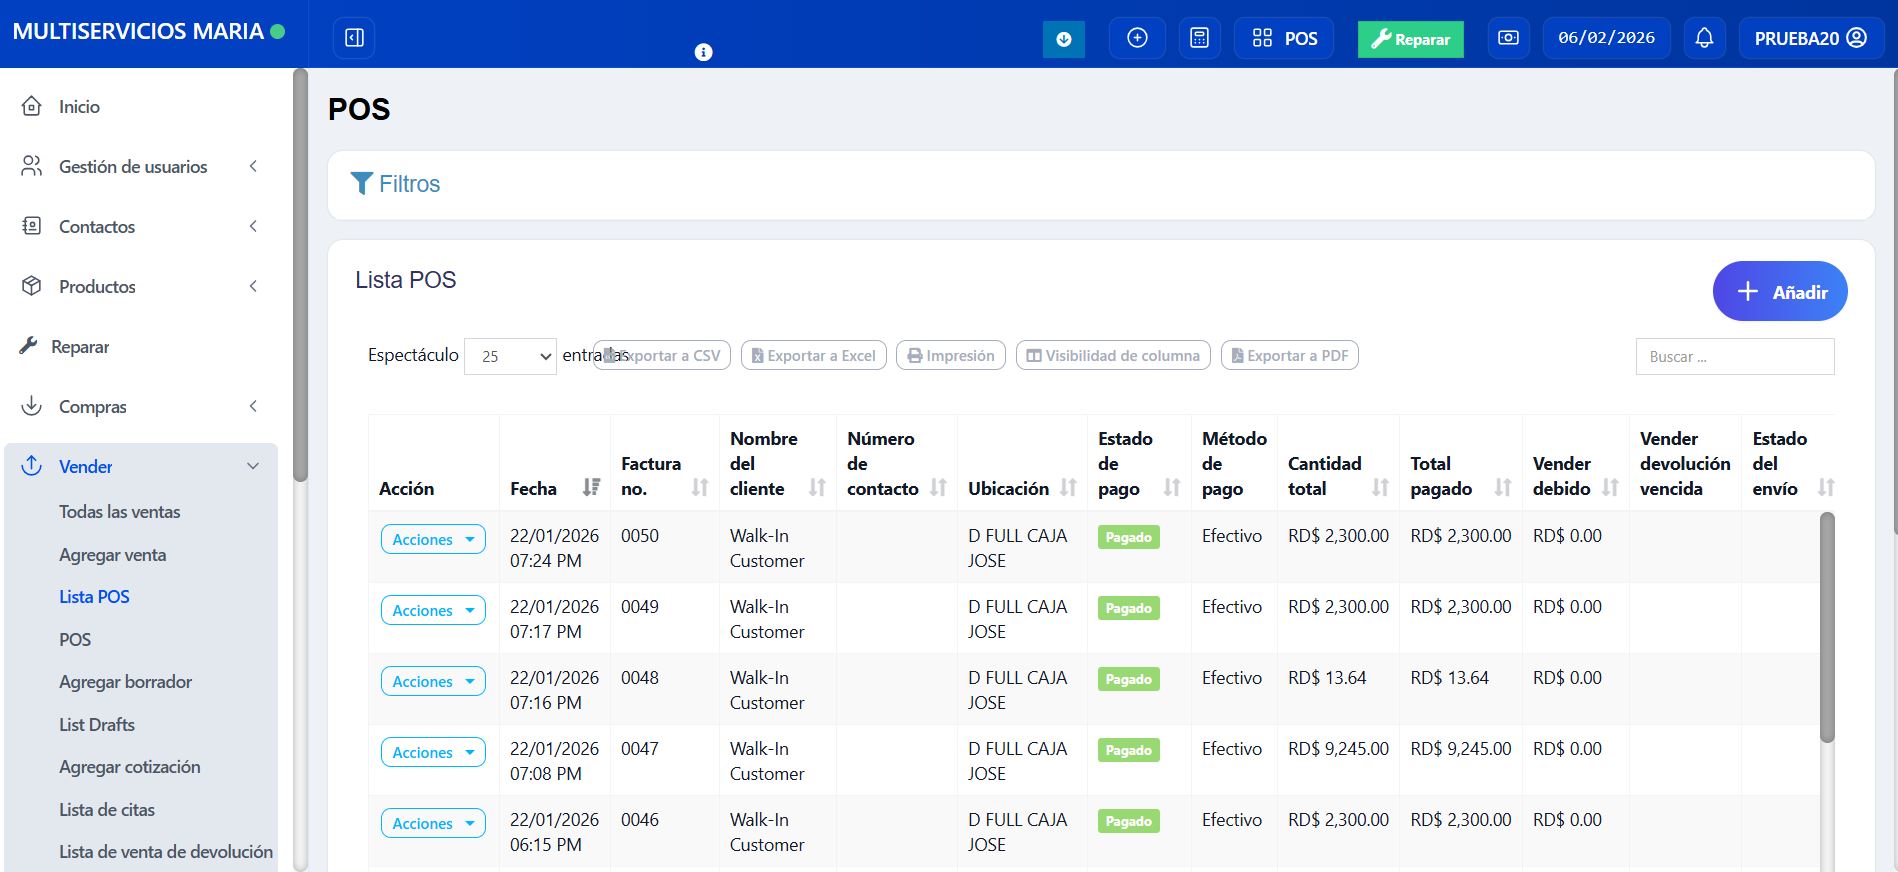Open Todas las ventas in sidebar

coord(120,512)
